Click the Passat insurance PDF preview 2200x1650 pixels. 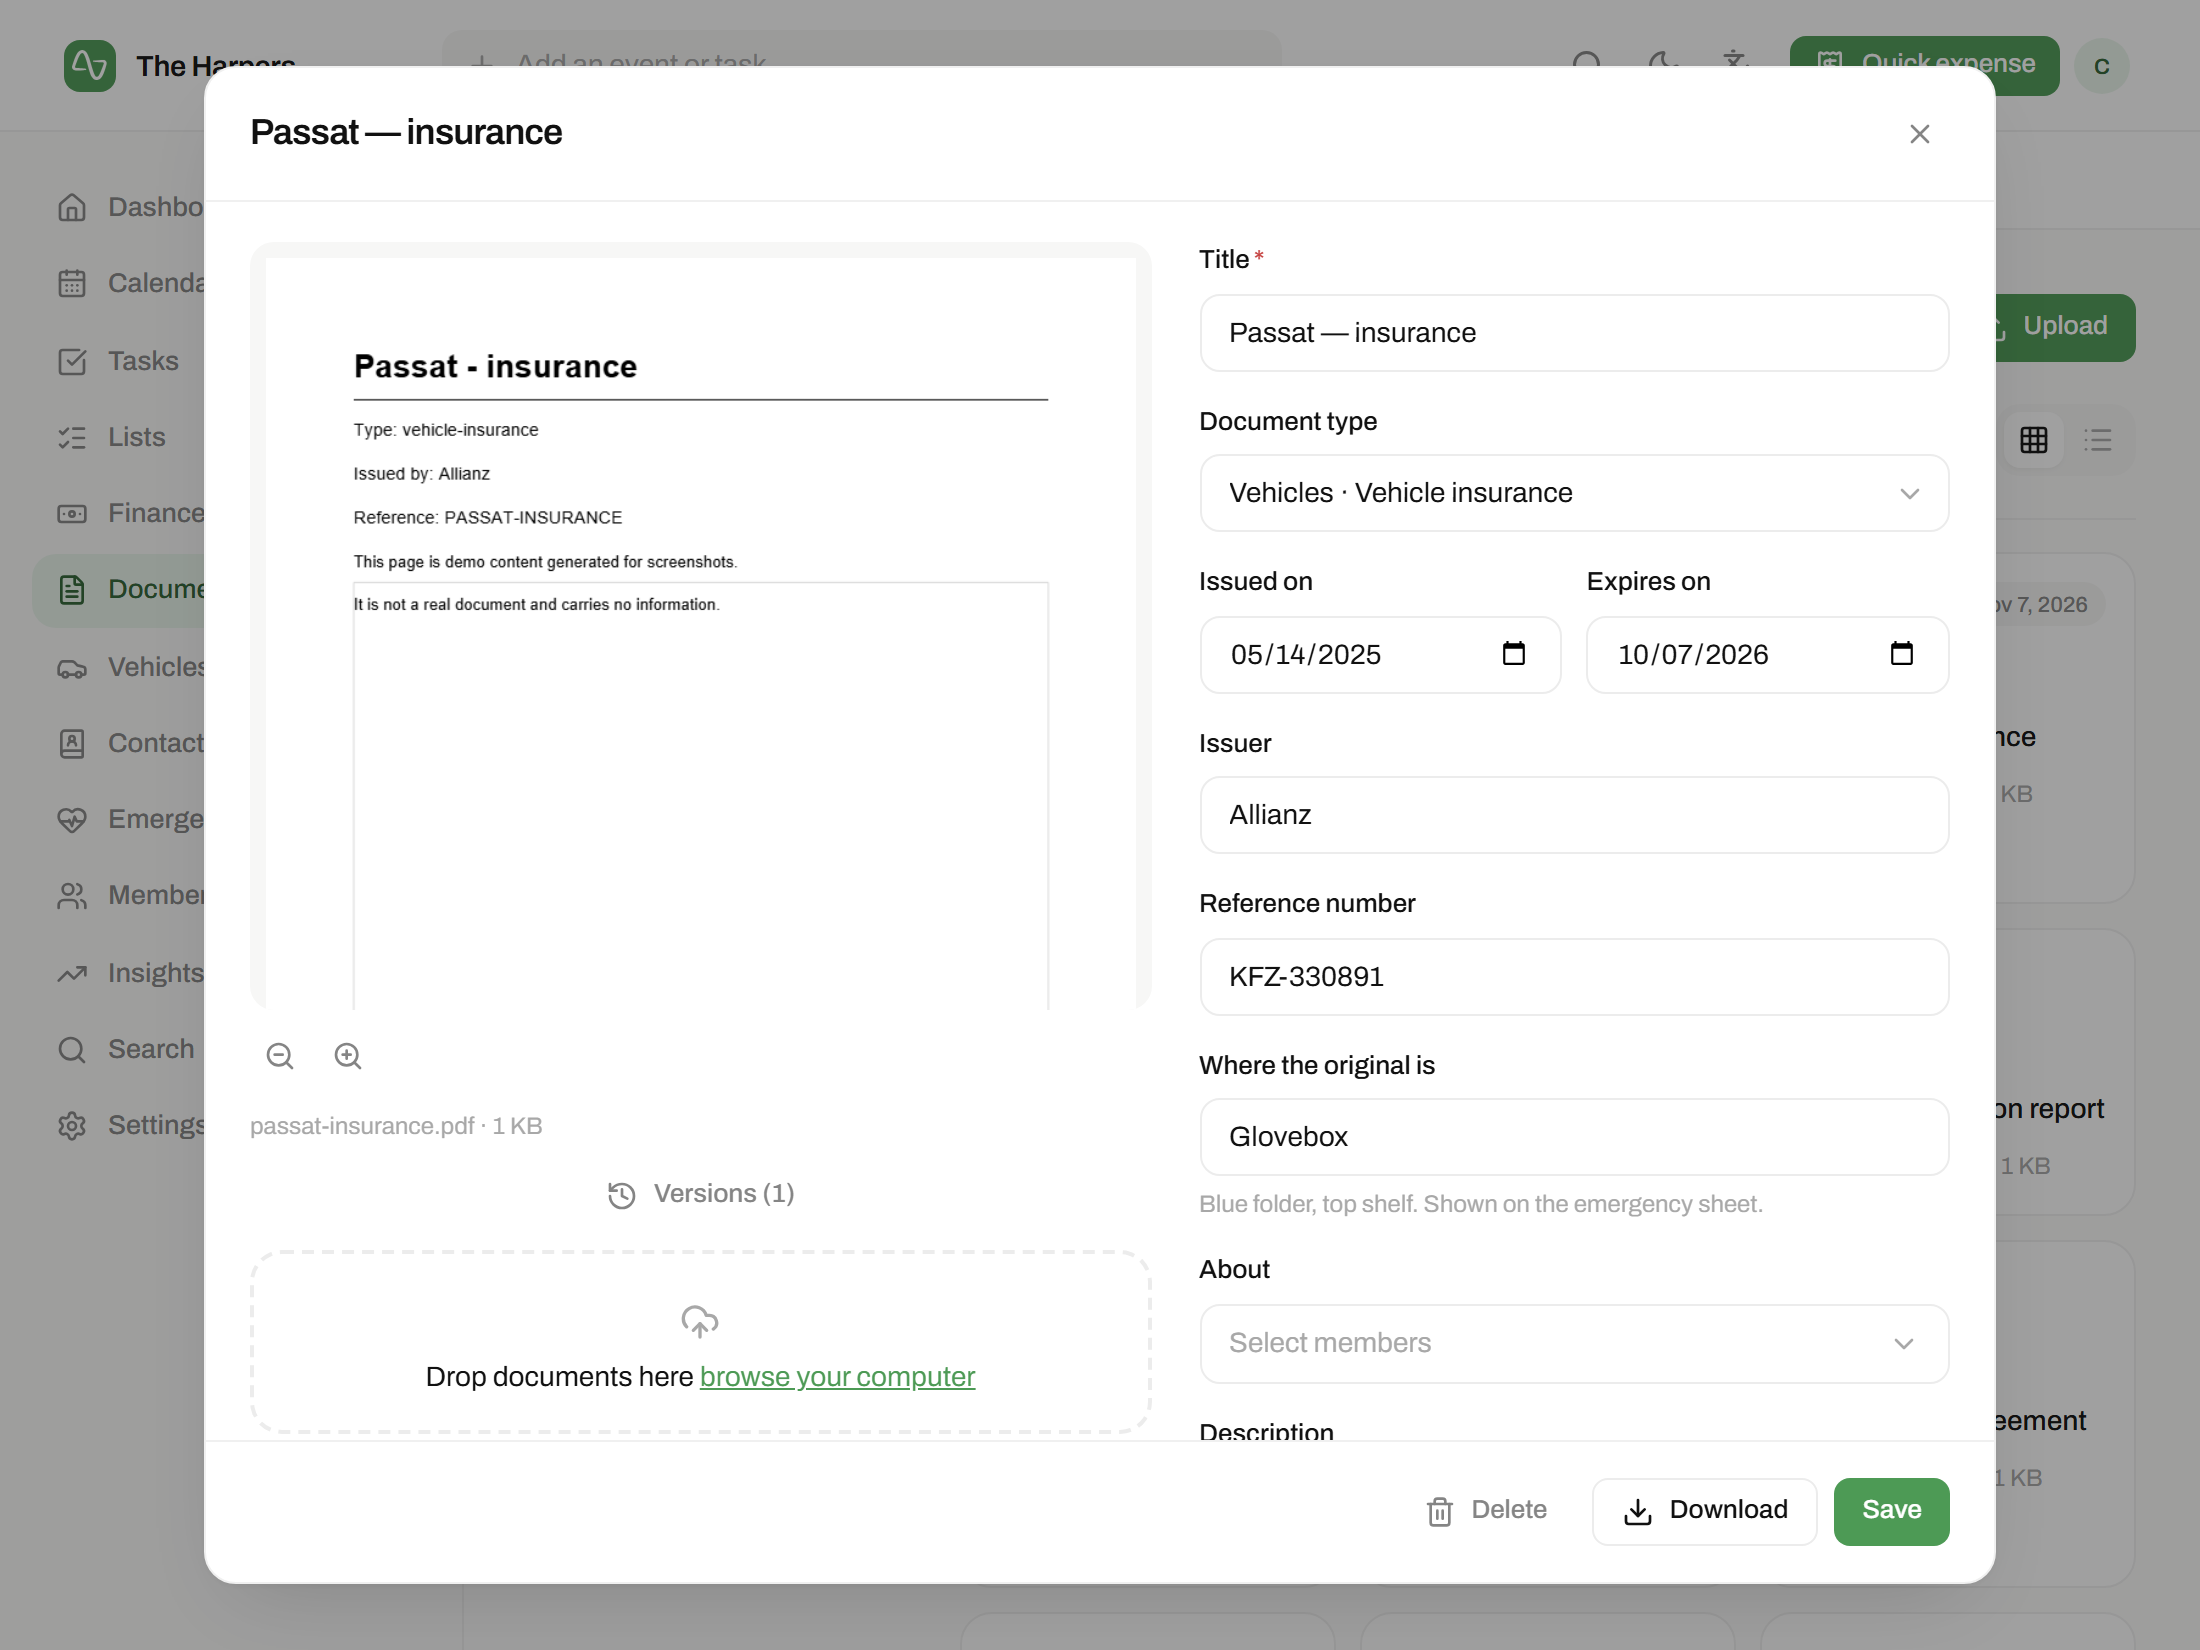(x=700, y=626)
